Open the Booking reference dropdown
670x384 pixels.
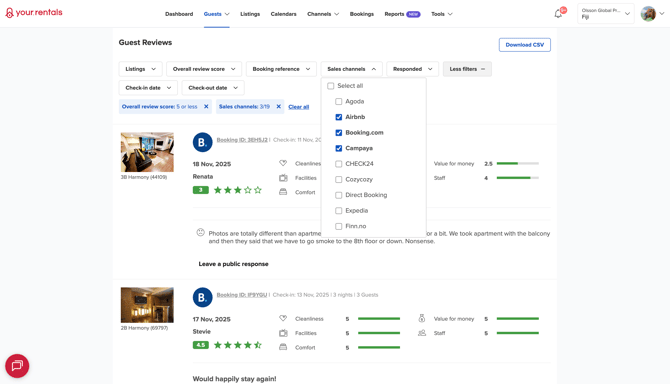click(x=281, y=69)
